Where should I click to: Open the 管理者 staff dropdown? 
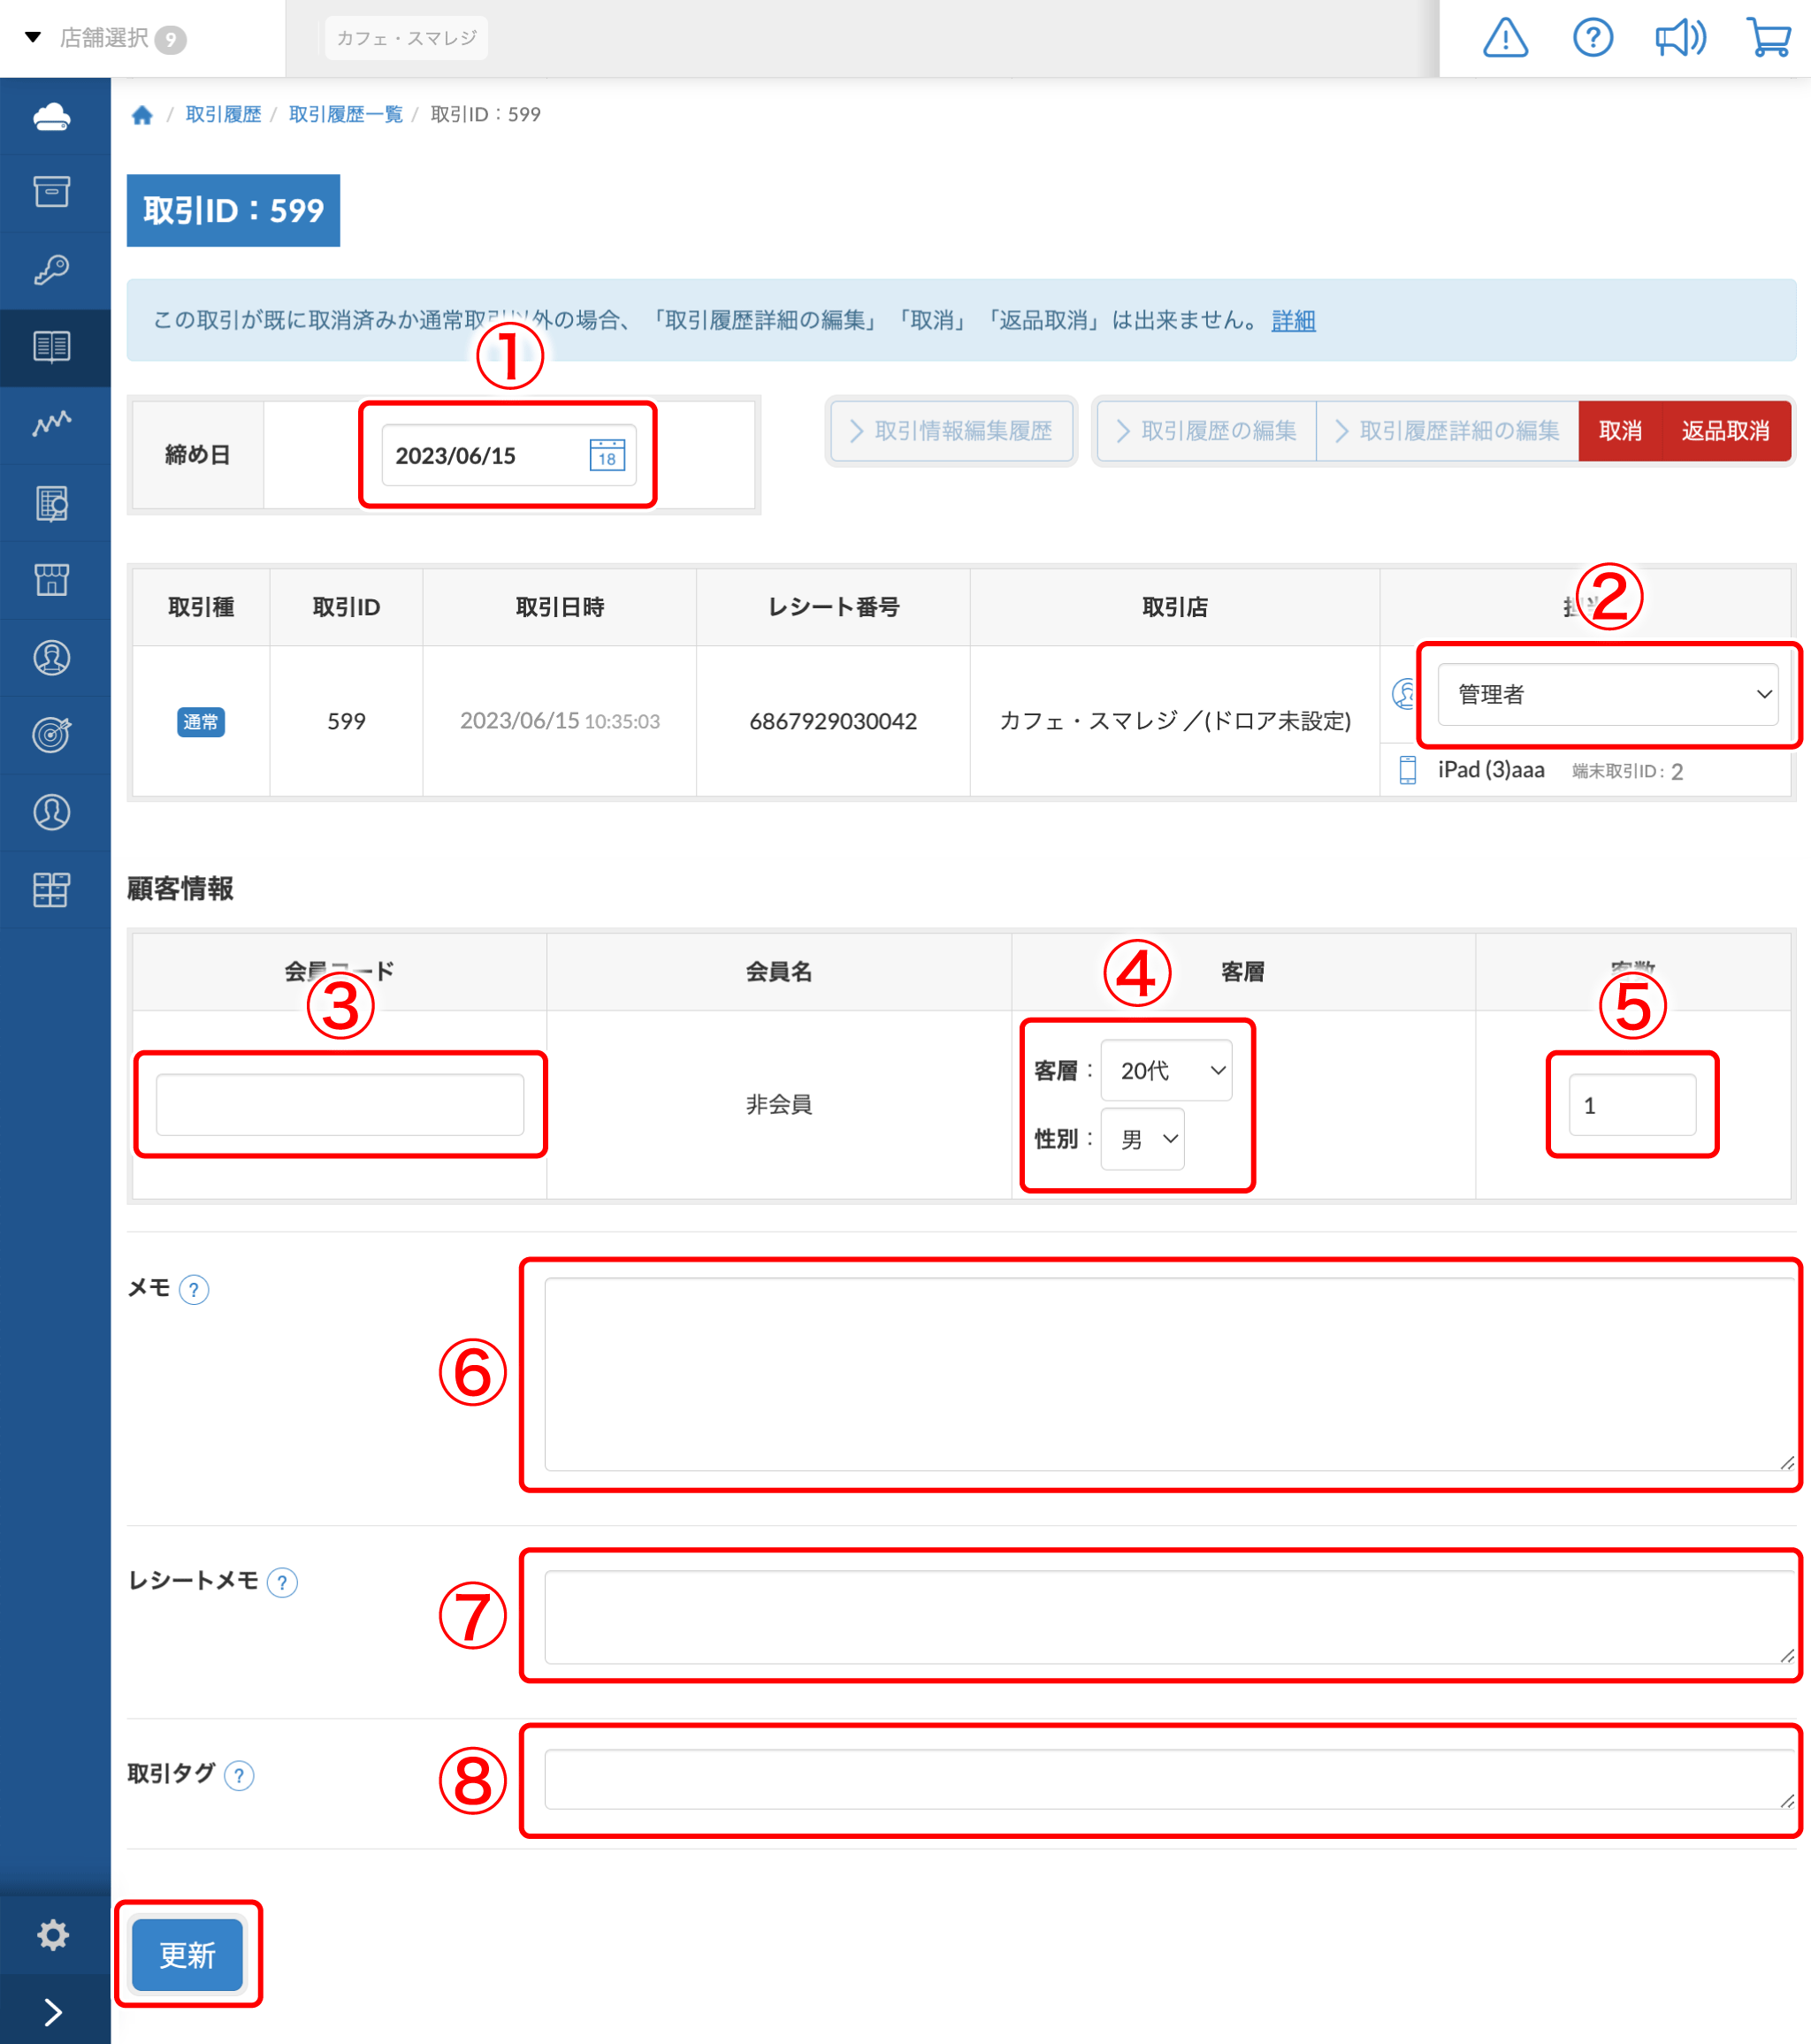click(1607, 694)
